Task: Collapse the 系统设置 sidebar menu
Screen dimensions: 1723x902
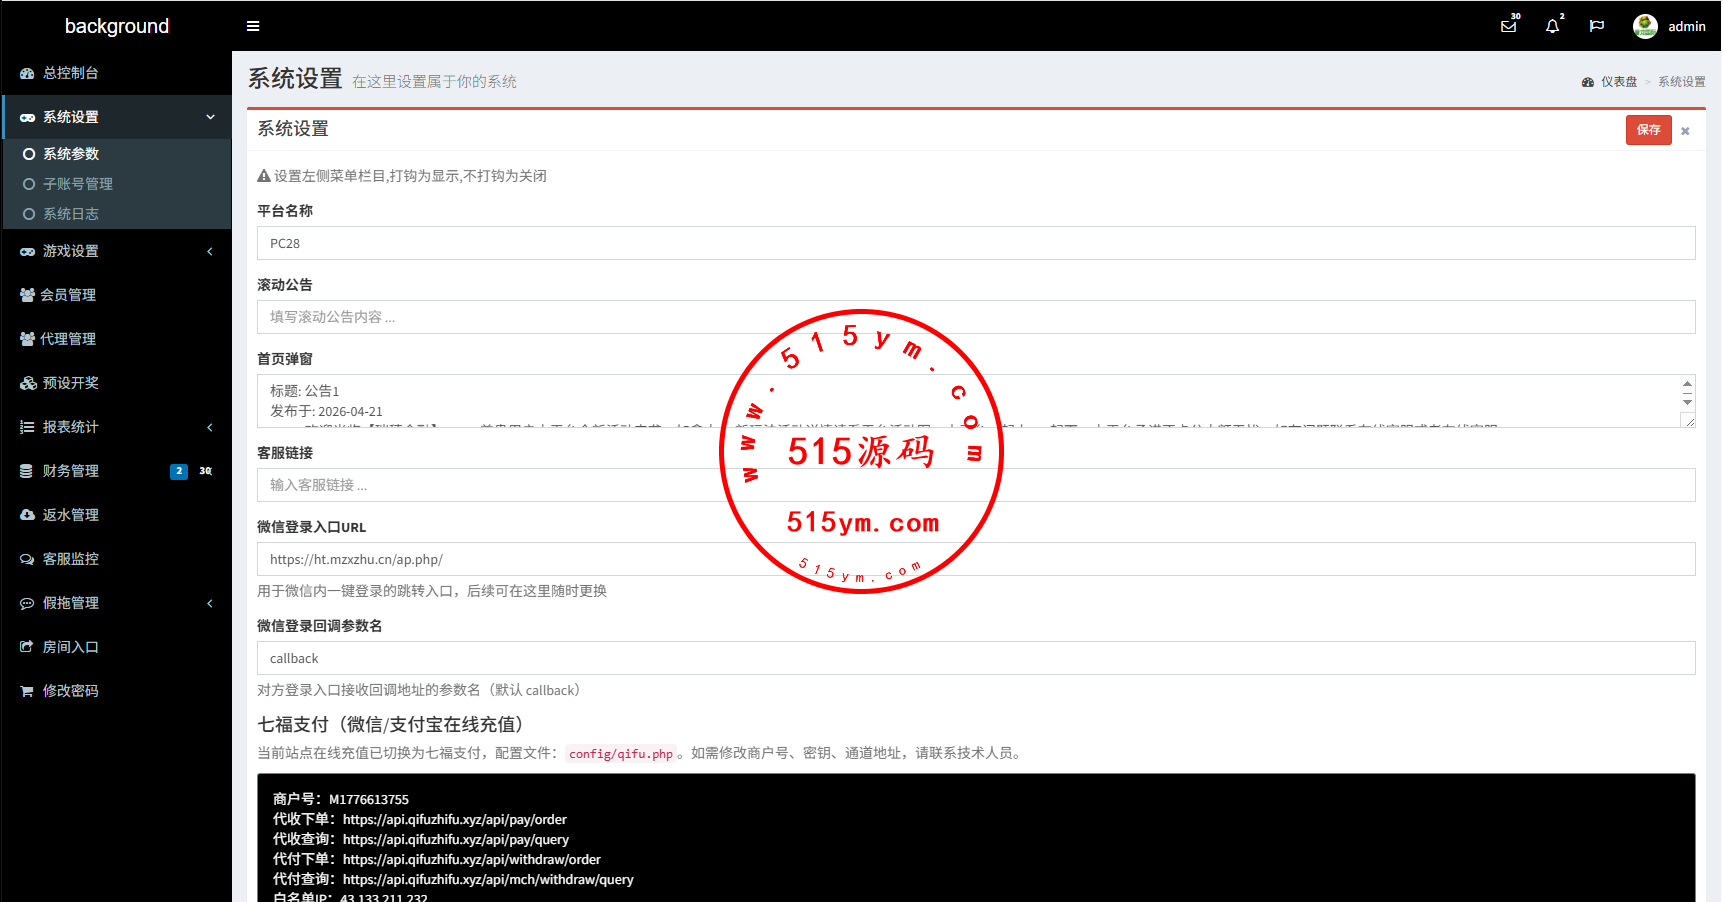Action: click(x=210, y=117)
